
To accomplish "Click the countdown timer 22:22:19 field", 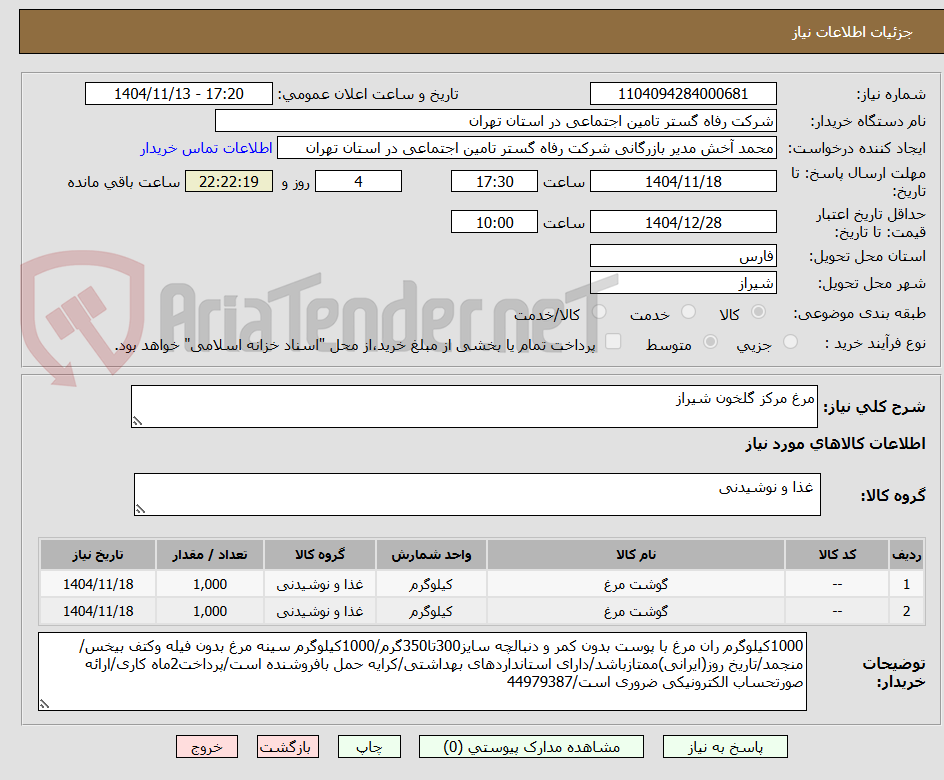I will 229,182.
